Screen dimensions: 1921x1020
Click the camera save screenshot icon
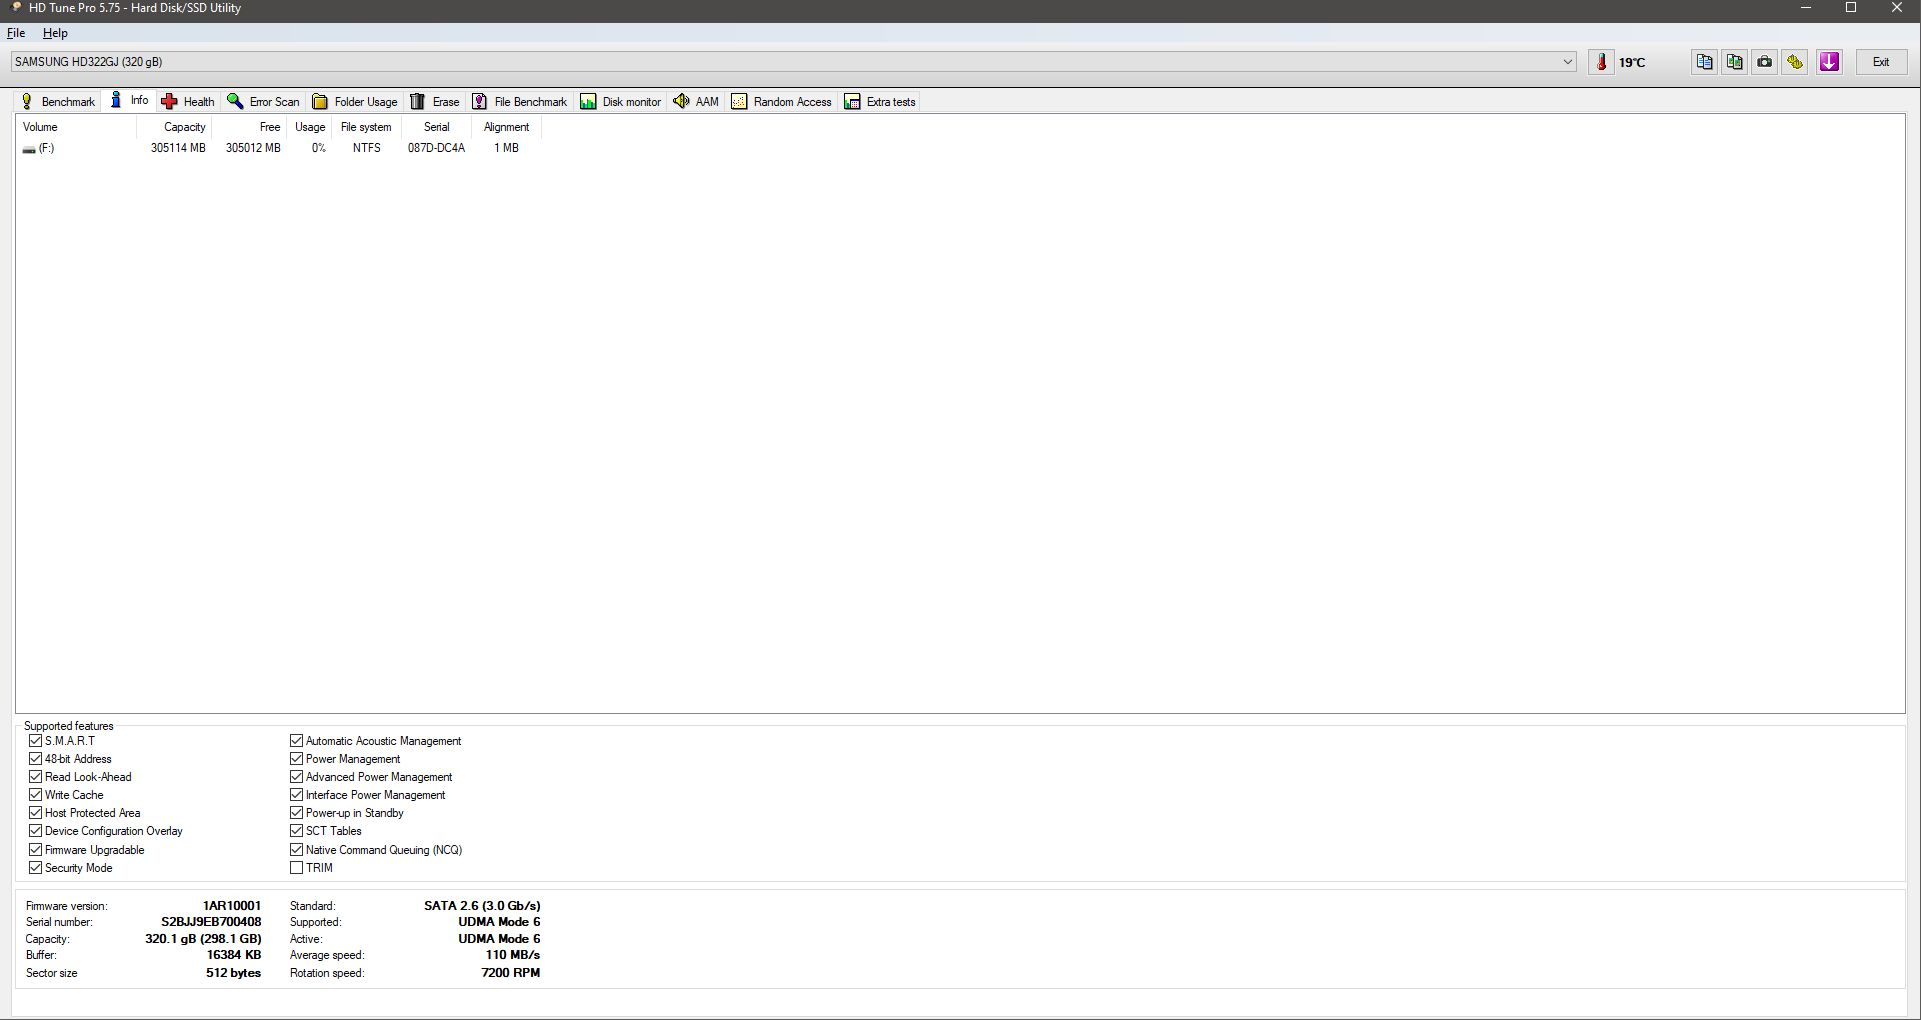[x=1765, y=62]
